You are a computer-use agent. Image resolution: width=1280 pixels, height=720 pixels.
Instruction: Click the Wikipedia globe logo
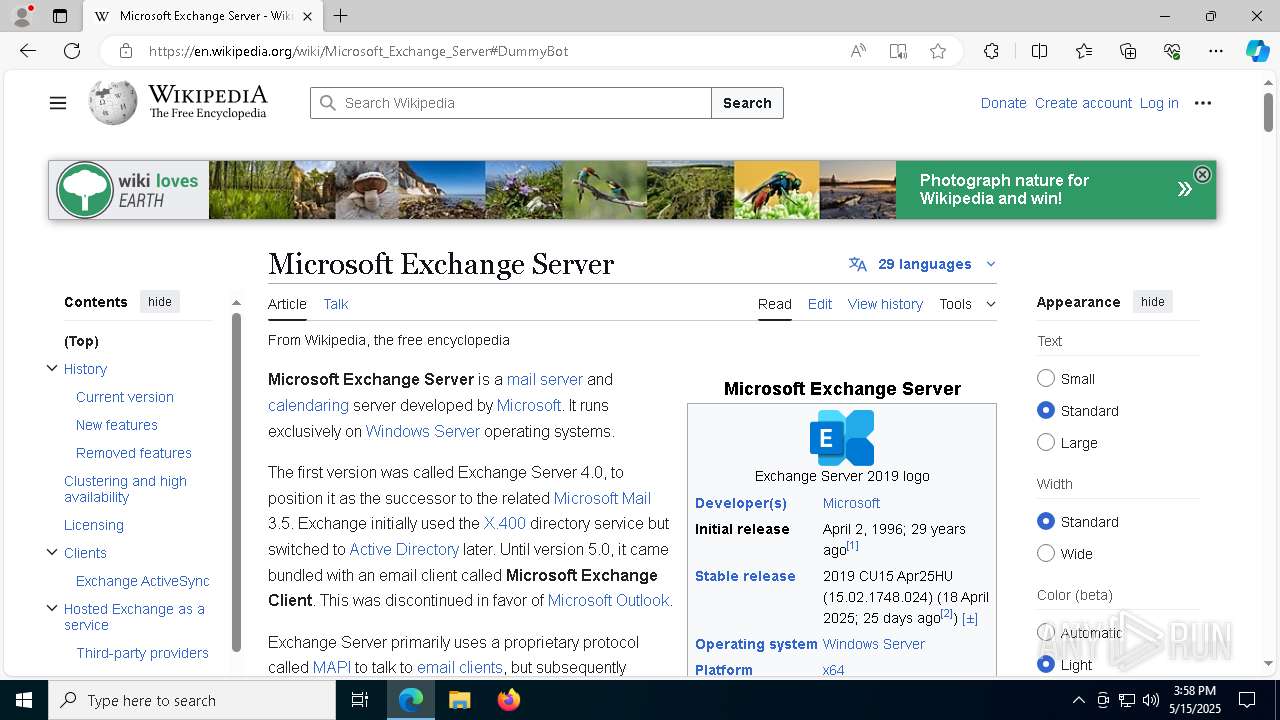(112, 102)
